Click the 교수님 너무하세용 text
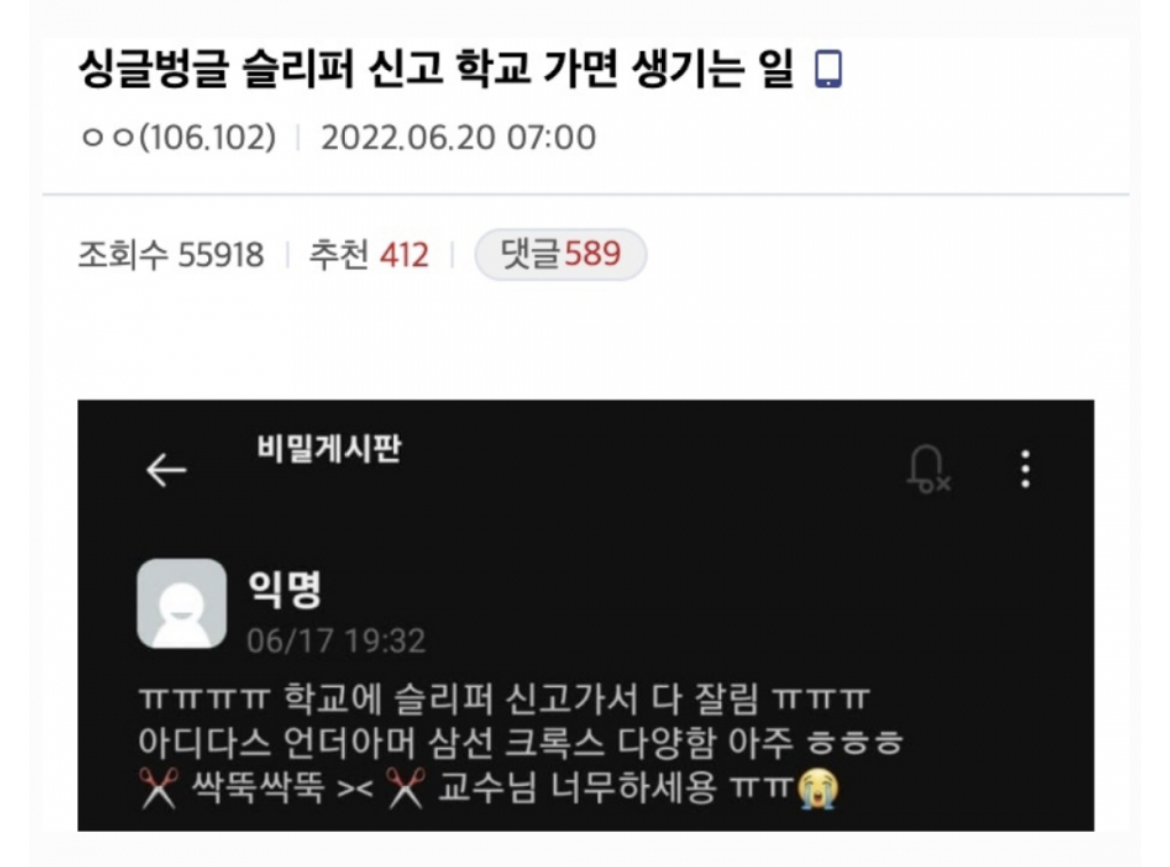1170x867 pixels. click(x=576, y=788)
